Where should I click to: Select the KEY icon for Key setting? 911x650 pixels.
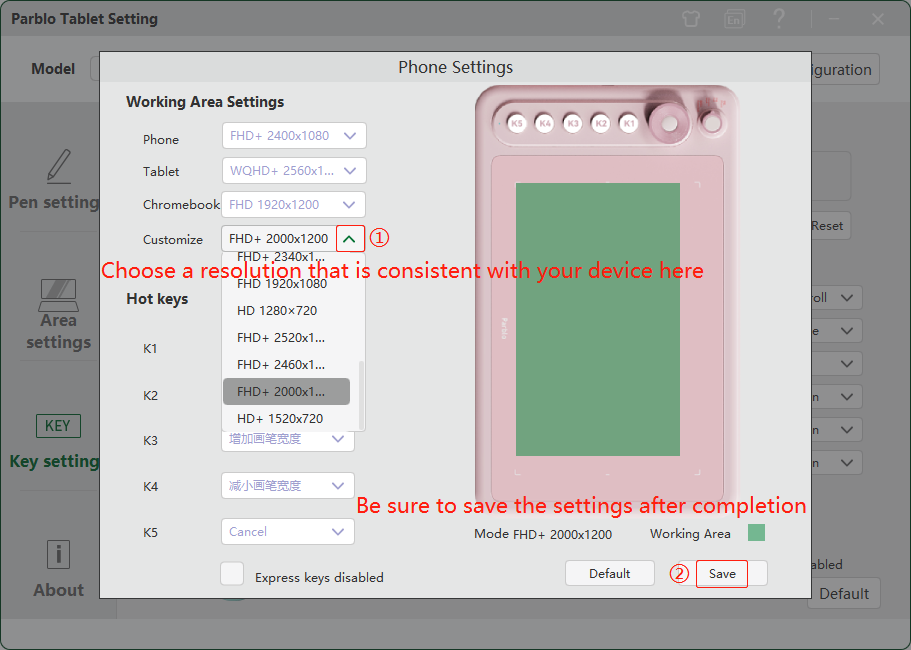click(58, 426)
